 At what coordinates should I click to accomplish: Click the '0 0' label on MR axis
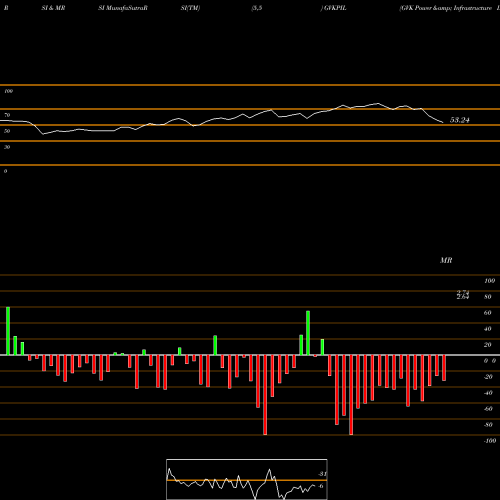[x=490, y=361]
